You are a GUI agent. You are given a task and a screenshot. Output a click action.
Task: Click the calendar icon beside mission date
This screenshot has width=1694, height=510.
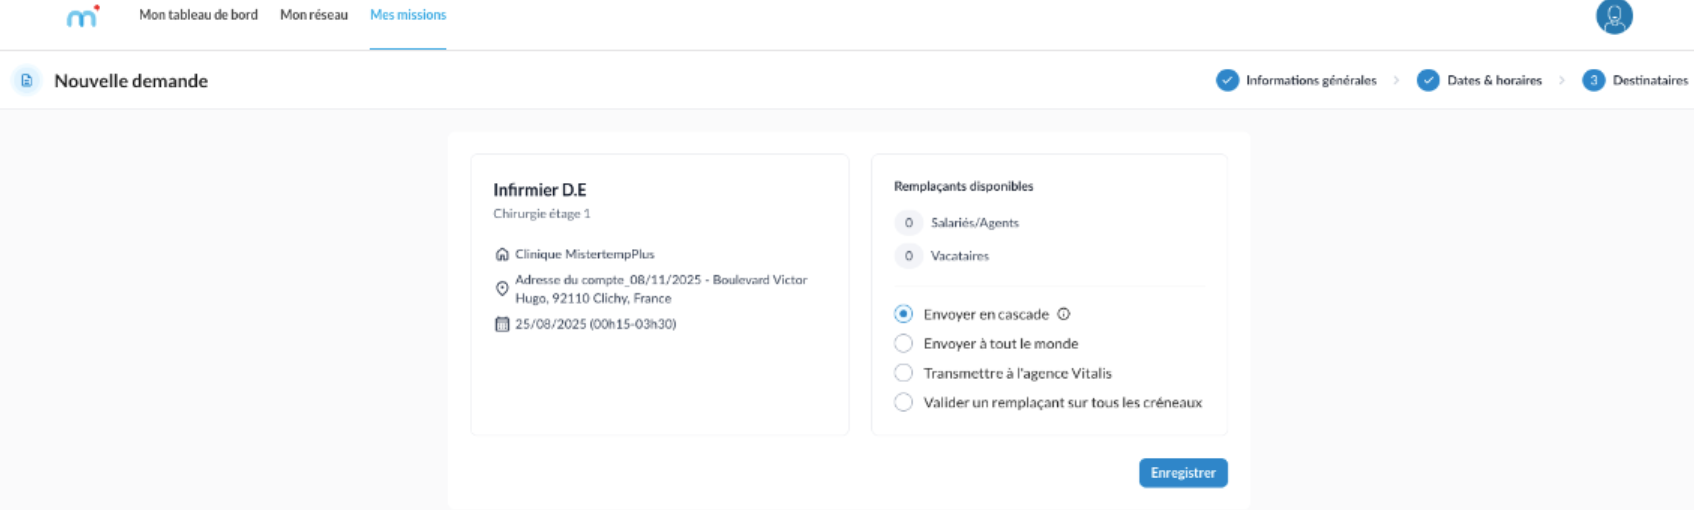click(x=502, y=324)
